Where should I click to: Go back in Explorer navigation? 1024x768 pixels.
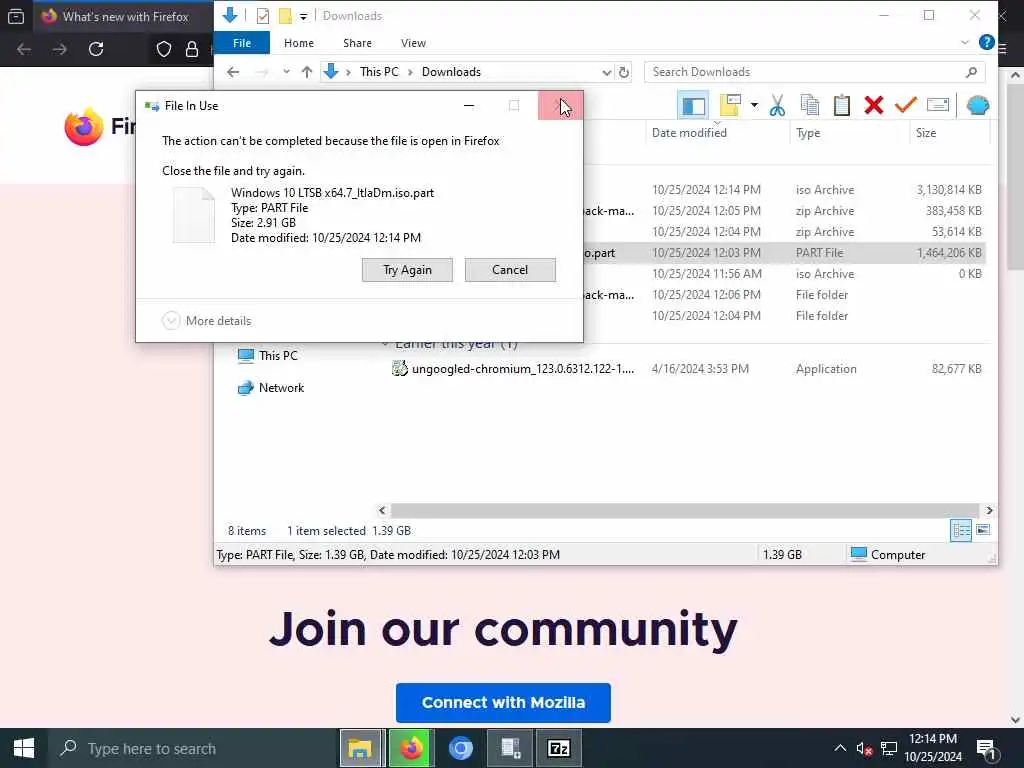(x=233, y=72)
